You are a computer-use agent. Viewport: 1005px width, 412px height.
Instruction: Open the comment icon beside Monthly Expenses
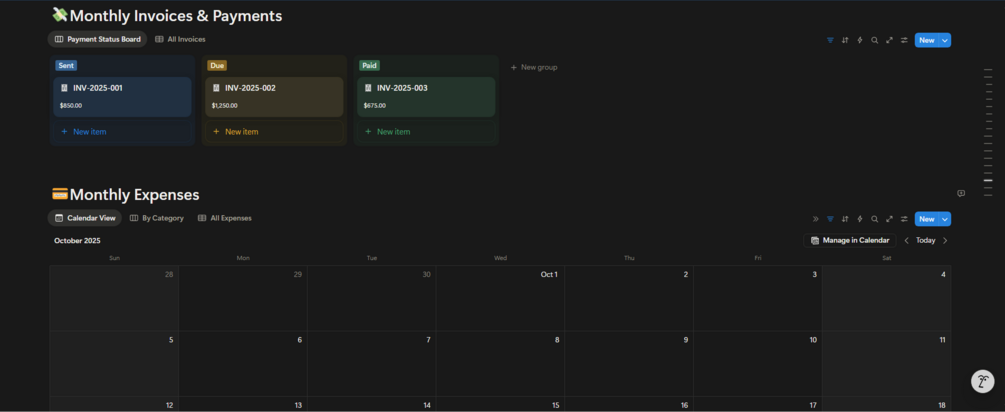click(x=961, y=194)
